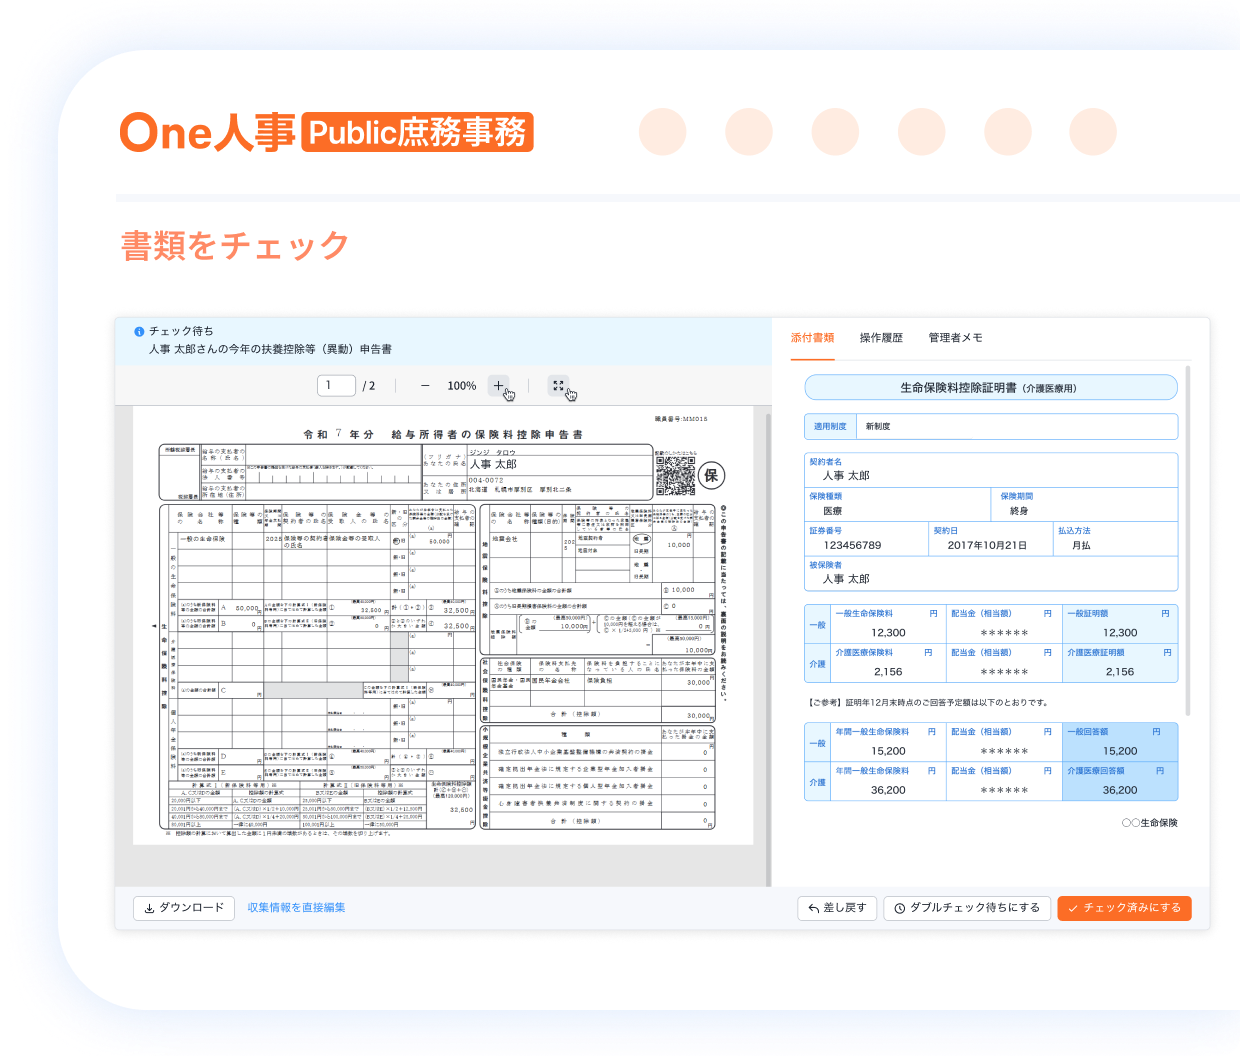Select the 保険種類 医療 value
1240x1056 pixels.
click(x=832, y=510)
